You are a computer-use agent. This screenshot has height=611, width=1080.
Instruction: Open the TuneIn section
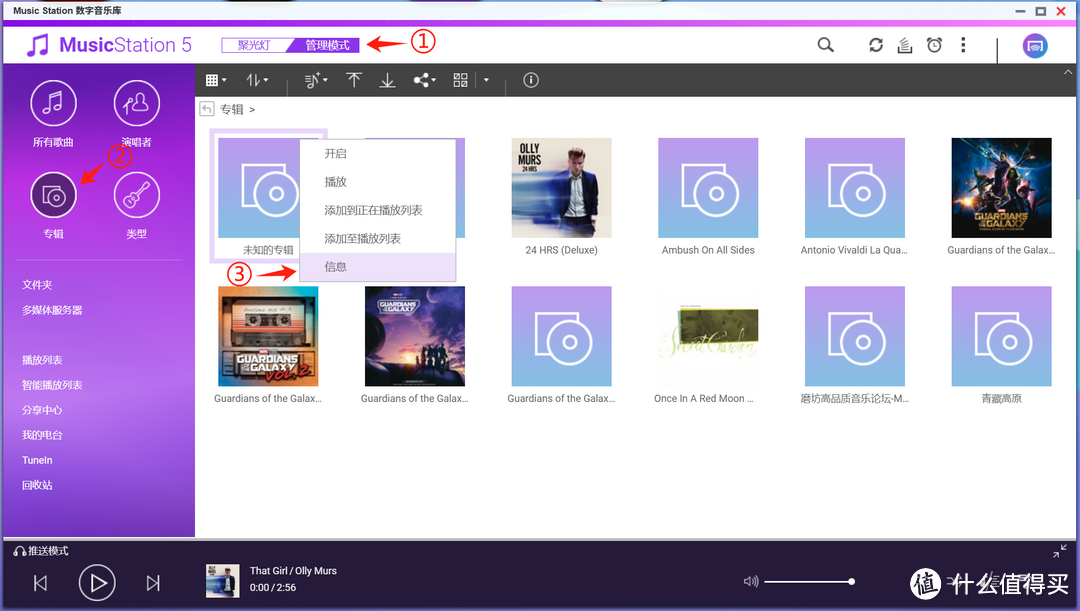tap(37, 460)
